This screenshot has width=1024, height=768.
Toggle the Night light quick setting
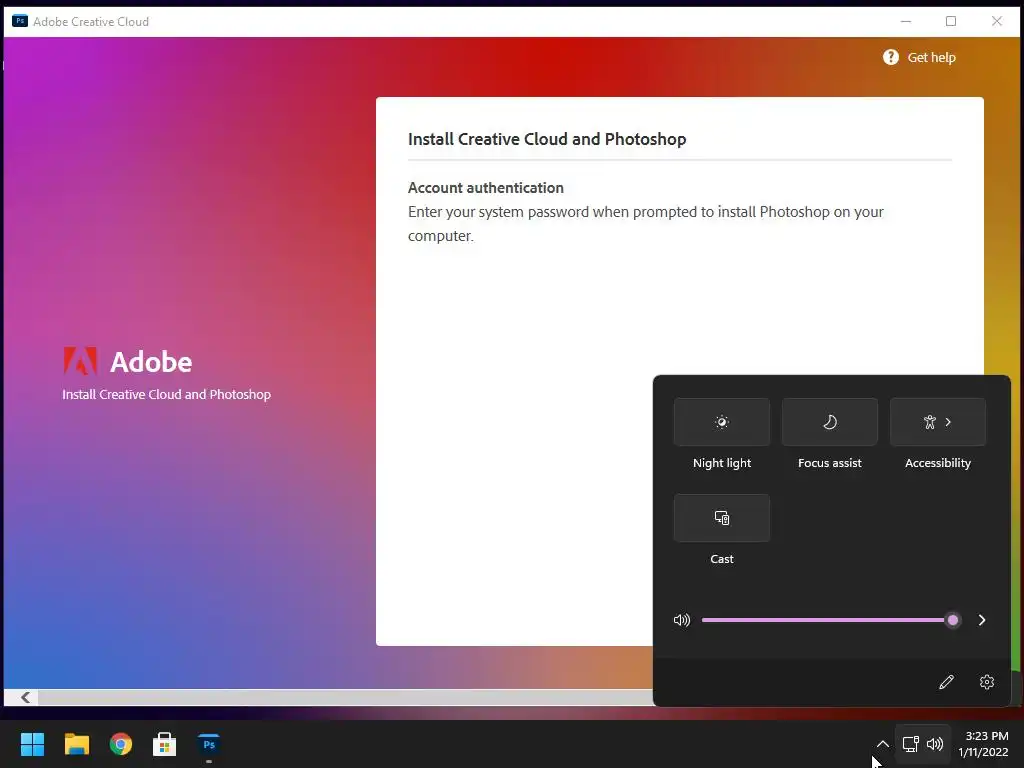[x=722, y=422]
